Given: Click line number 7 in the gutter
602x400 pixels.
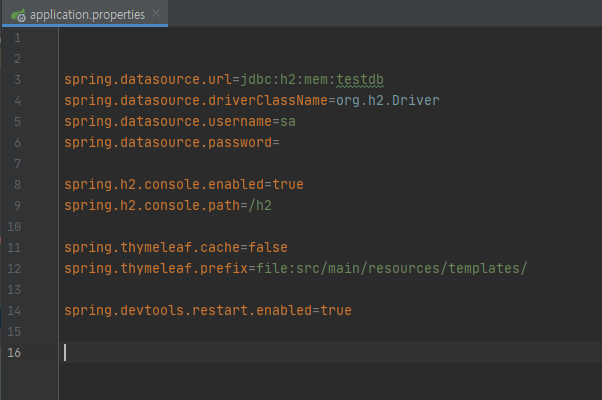Looking at the screenshot, I should click(17, 164).
